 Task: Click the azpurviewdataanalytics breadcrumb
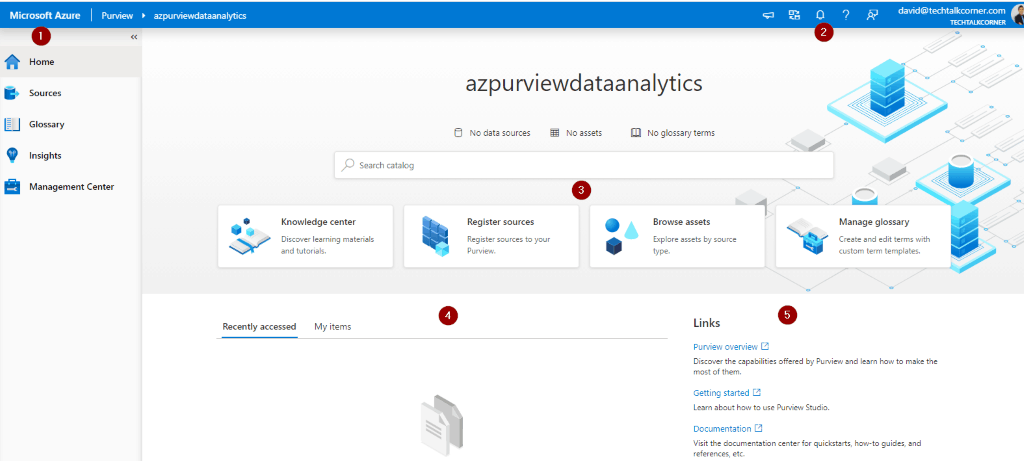pyautogui.click(x=200, y=15)
